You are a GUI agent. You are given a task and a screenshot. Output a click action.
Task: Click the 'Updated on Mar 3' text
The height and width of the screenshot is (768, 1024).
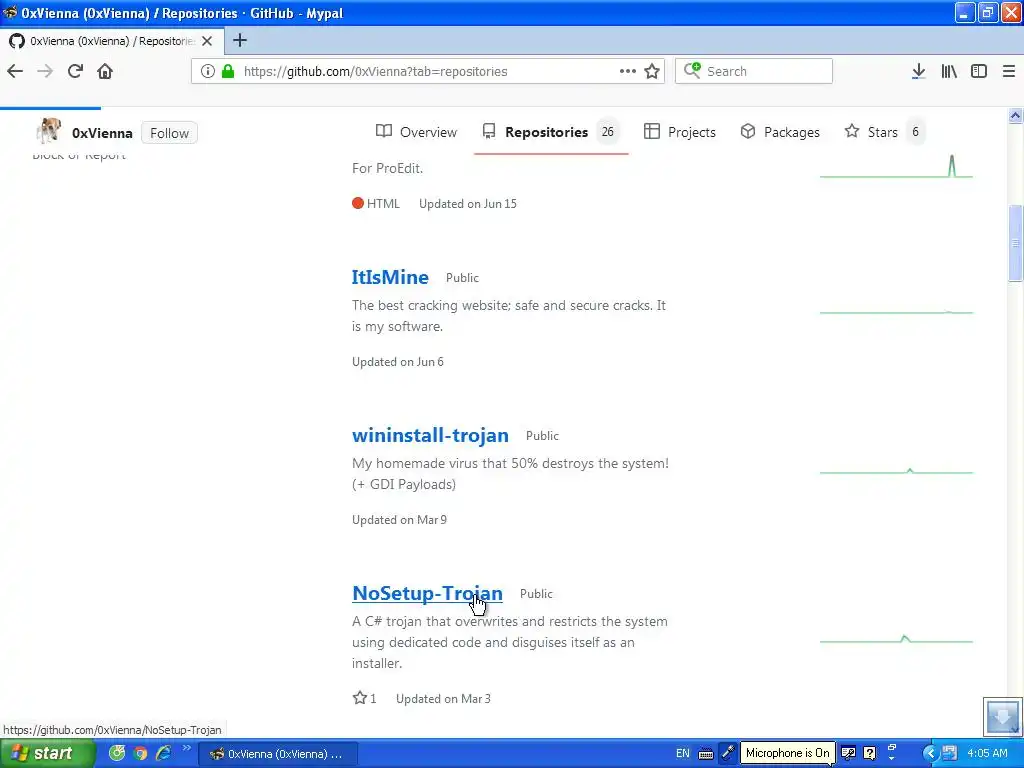443,699
